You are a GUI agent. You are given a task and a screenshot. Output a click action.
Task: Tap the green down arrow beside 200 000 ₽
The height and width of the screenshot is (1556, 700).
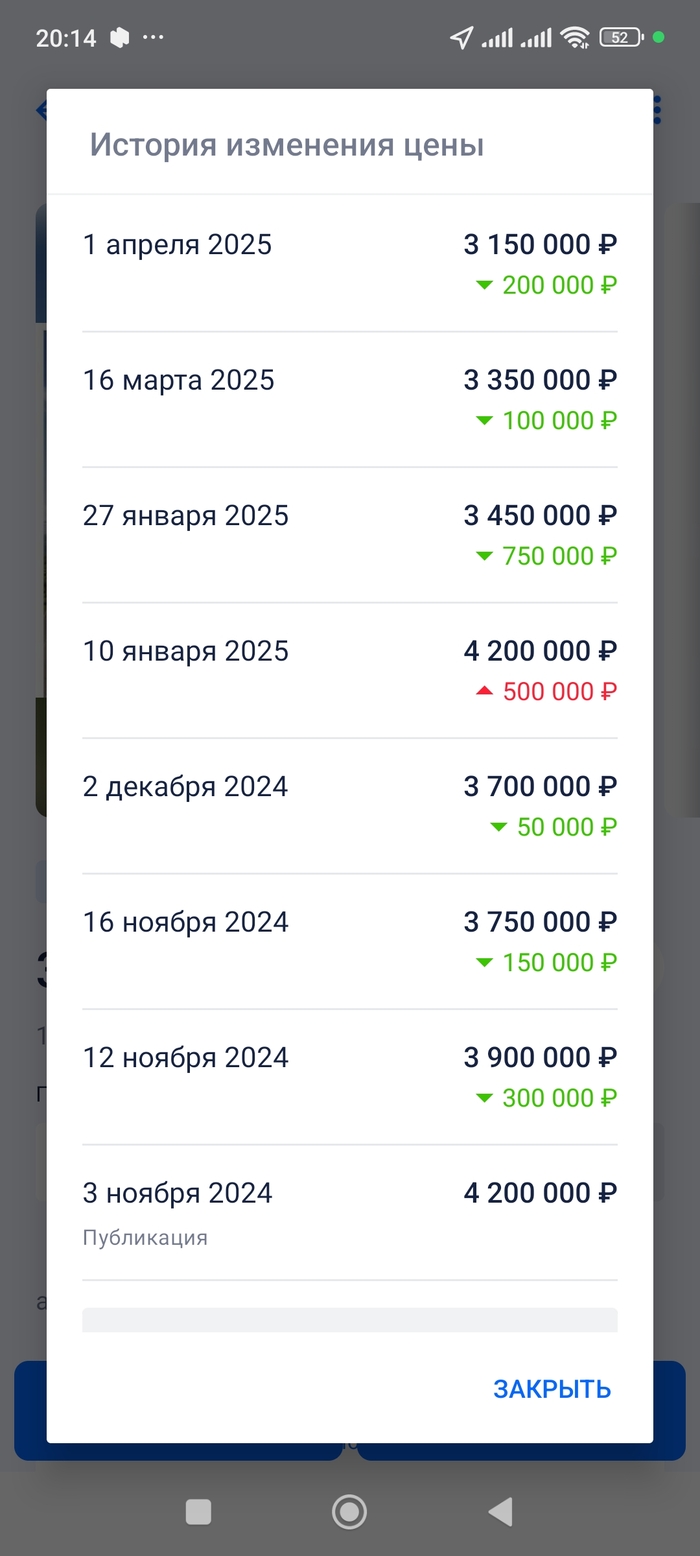pyautogui.click(x=485, y=285)
